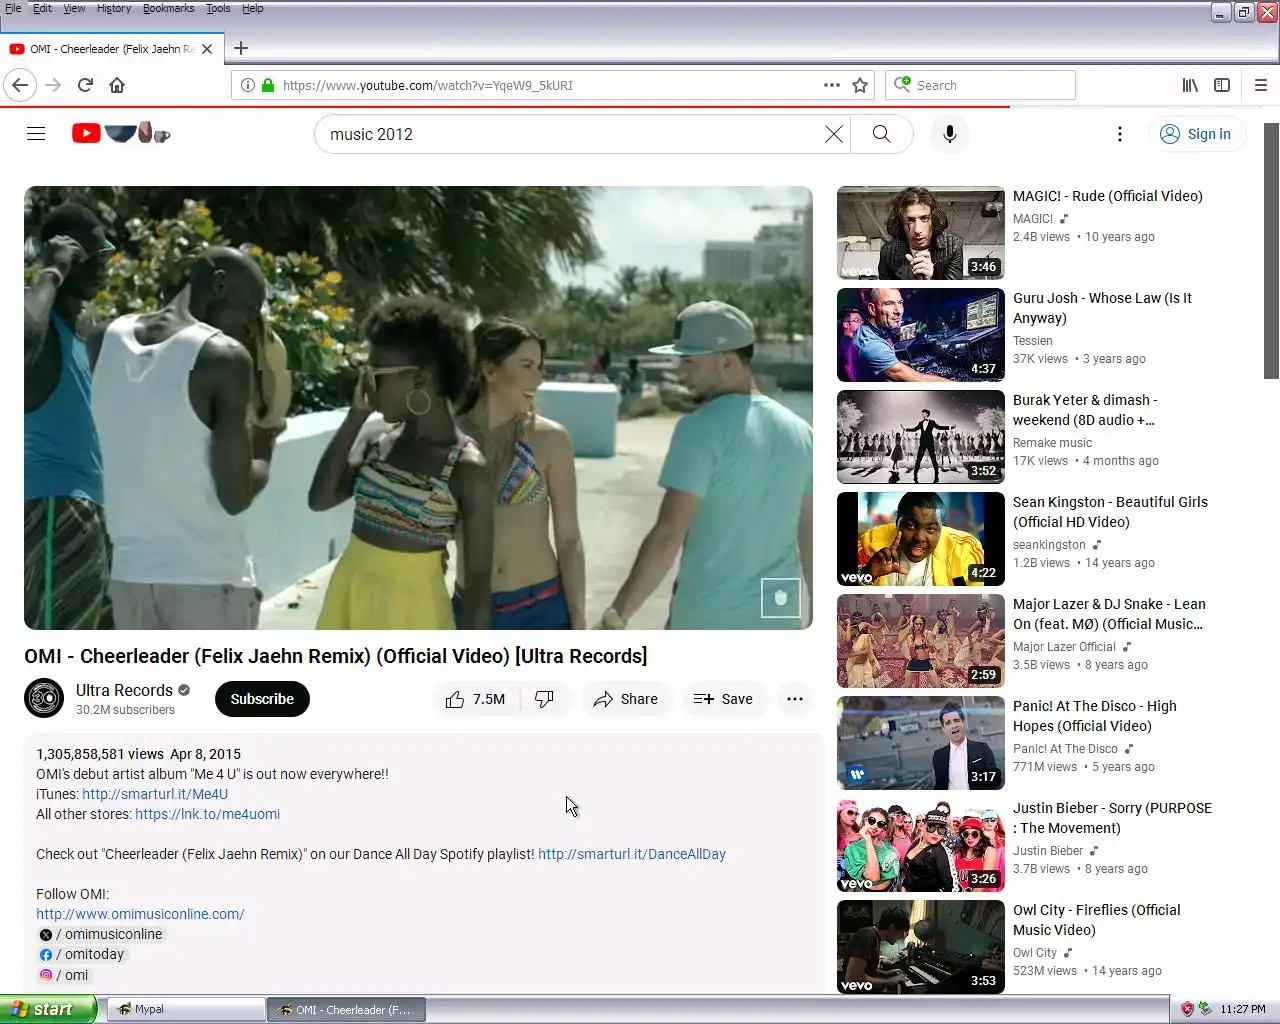Viewport: 1280px width, 1024px height.
Task: Open Owl City Fireflies thumbnail
Action: click(x=921, y=947)
